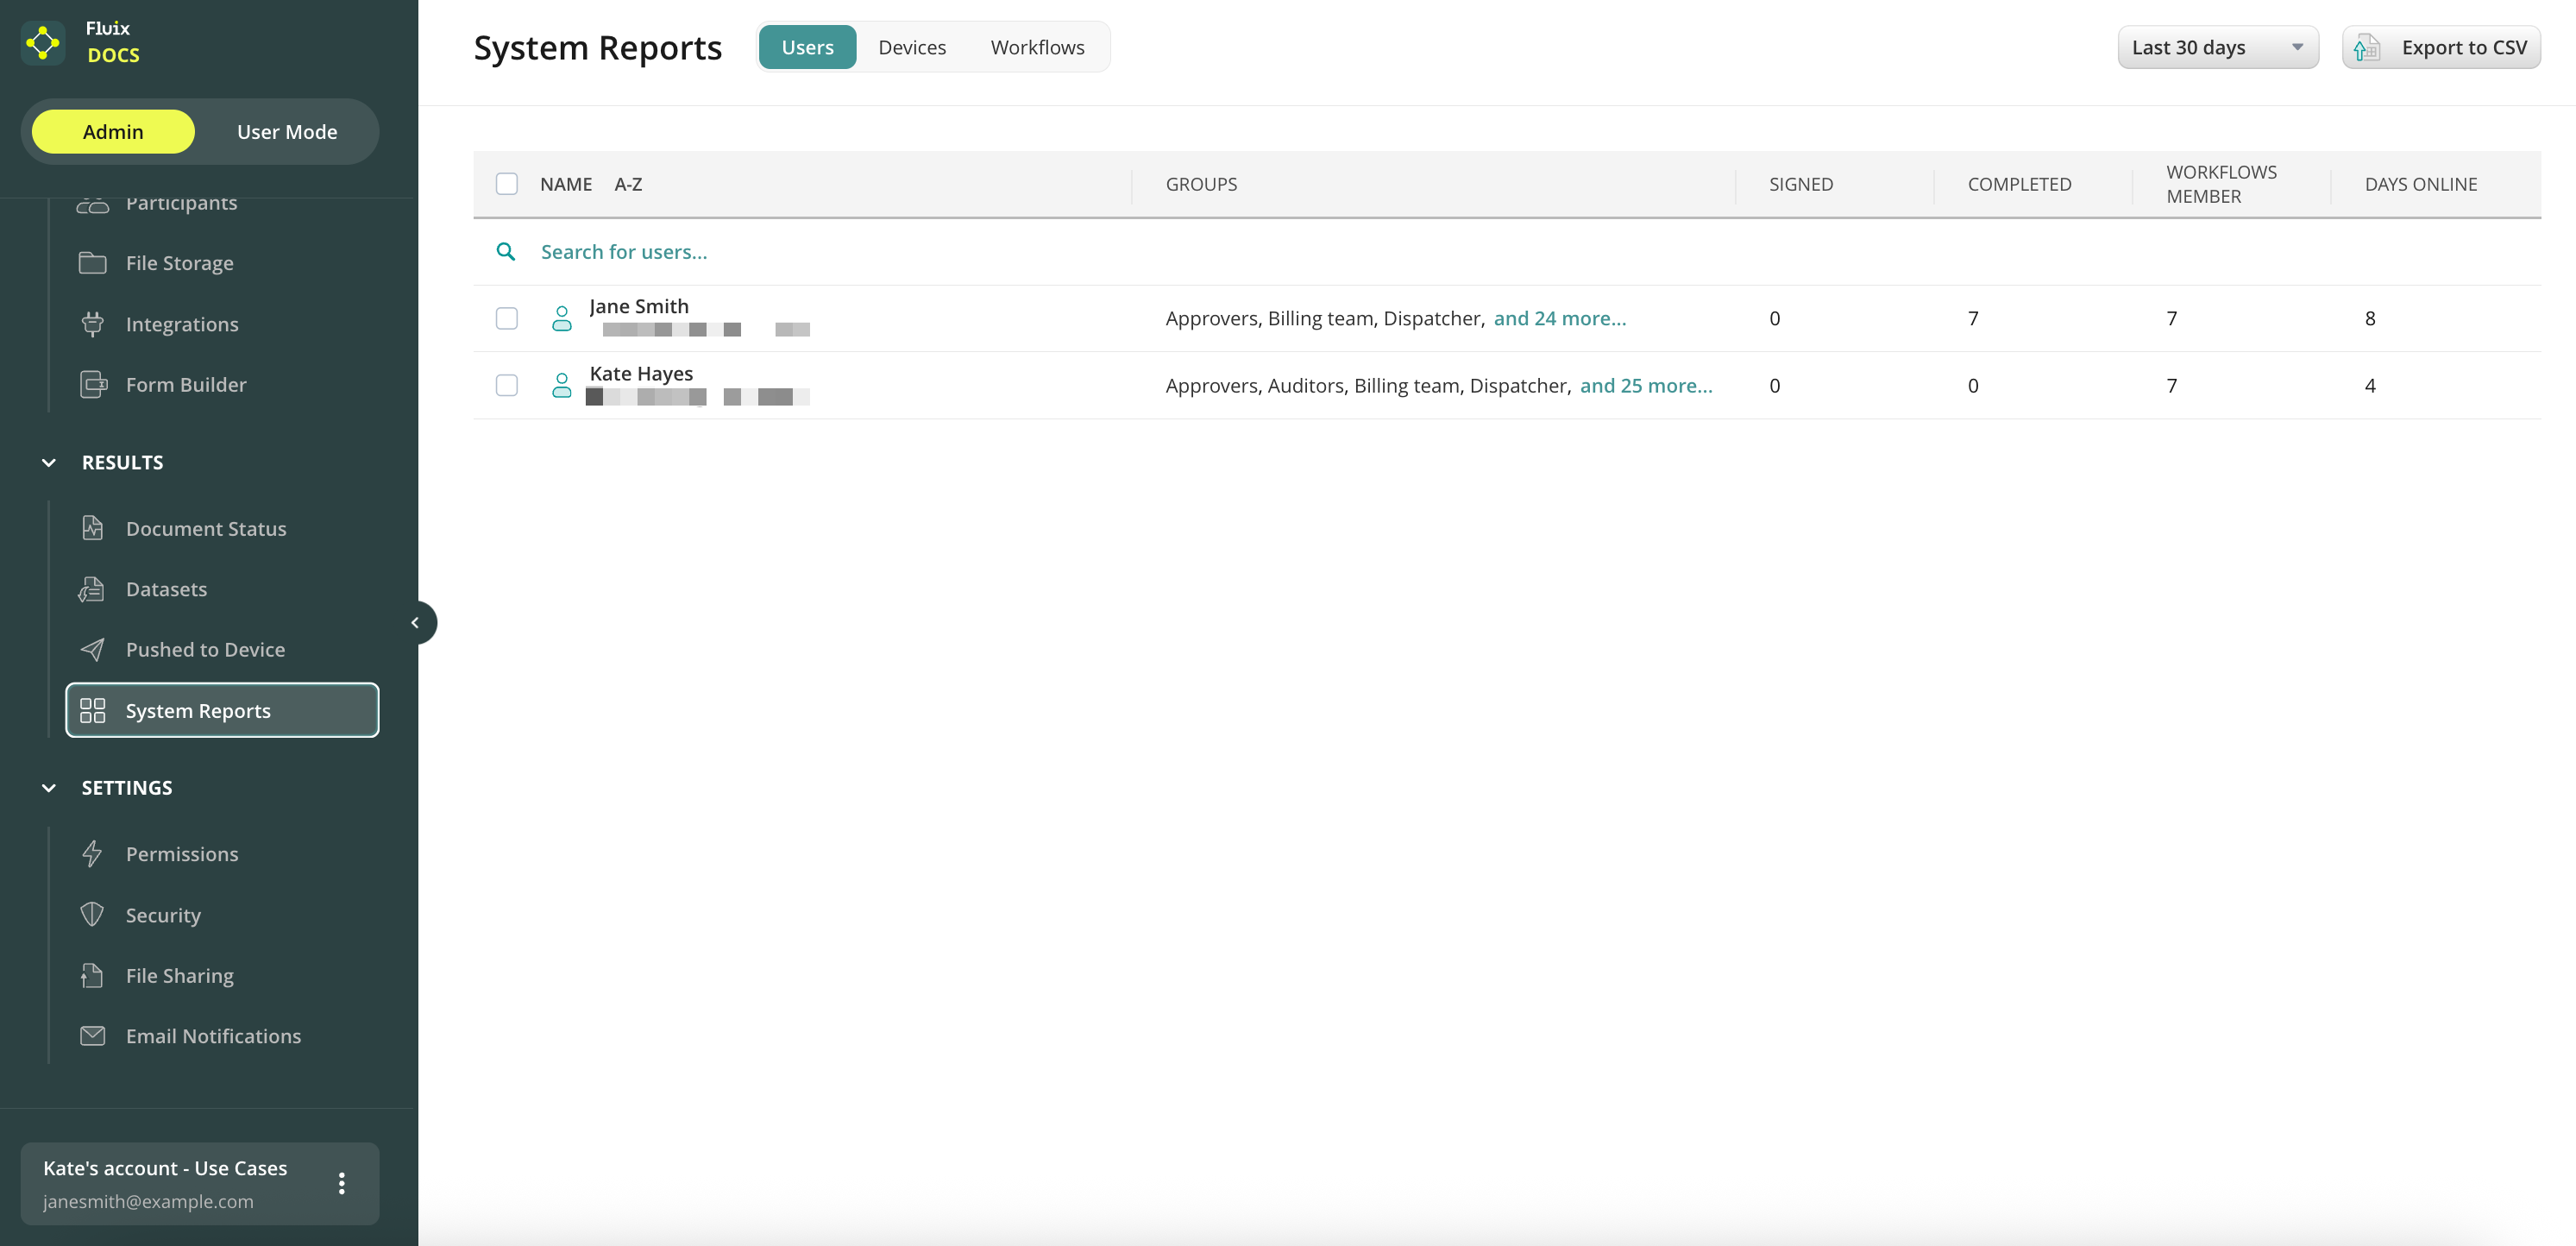This screenshot has width=2576, height=1246.
Task: Check the select-all checkbox in header
Action: 507,184
